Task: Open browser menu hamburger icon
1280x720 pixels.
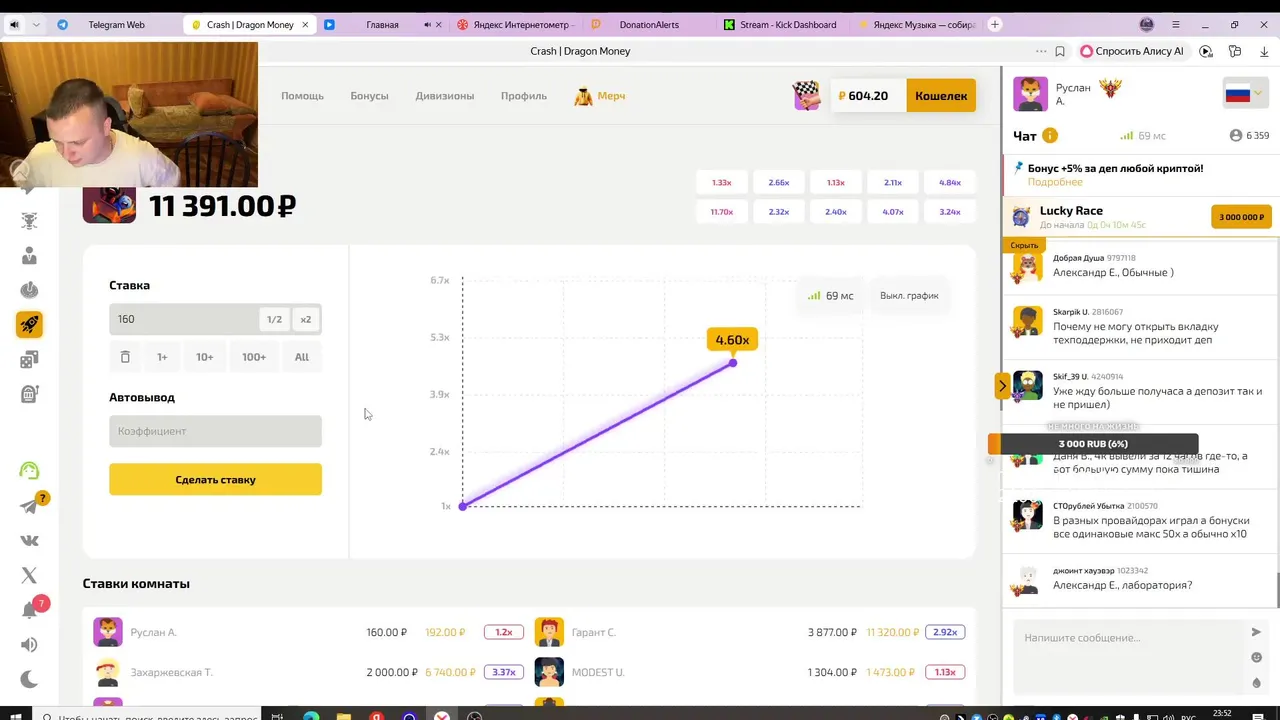Action: (1176, 25)
